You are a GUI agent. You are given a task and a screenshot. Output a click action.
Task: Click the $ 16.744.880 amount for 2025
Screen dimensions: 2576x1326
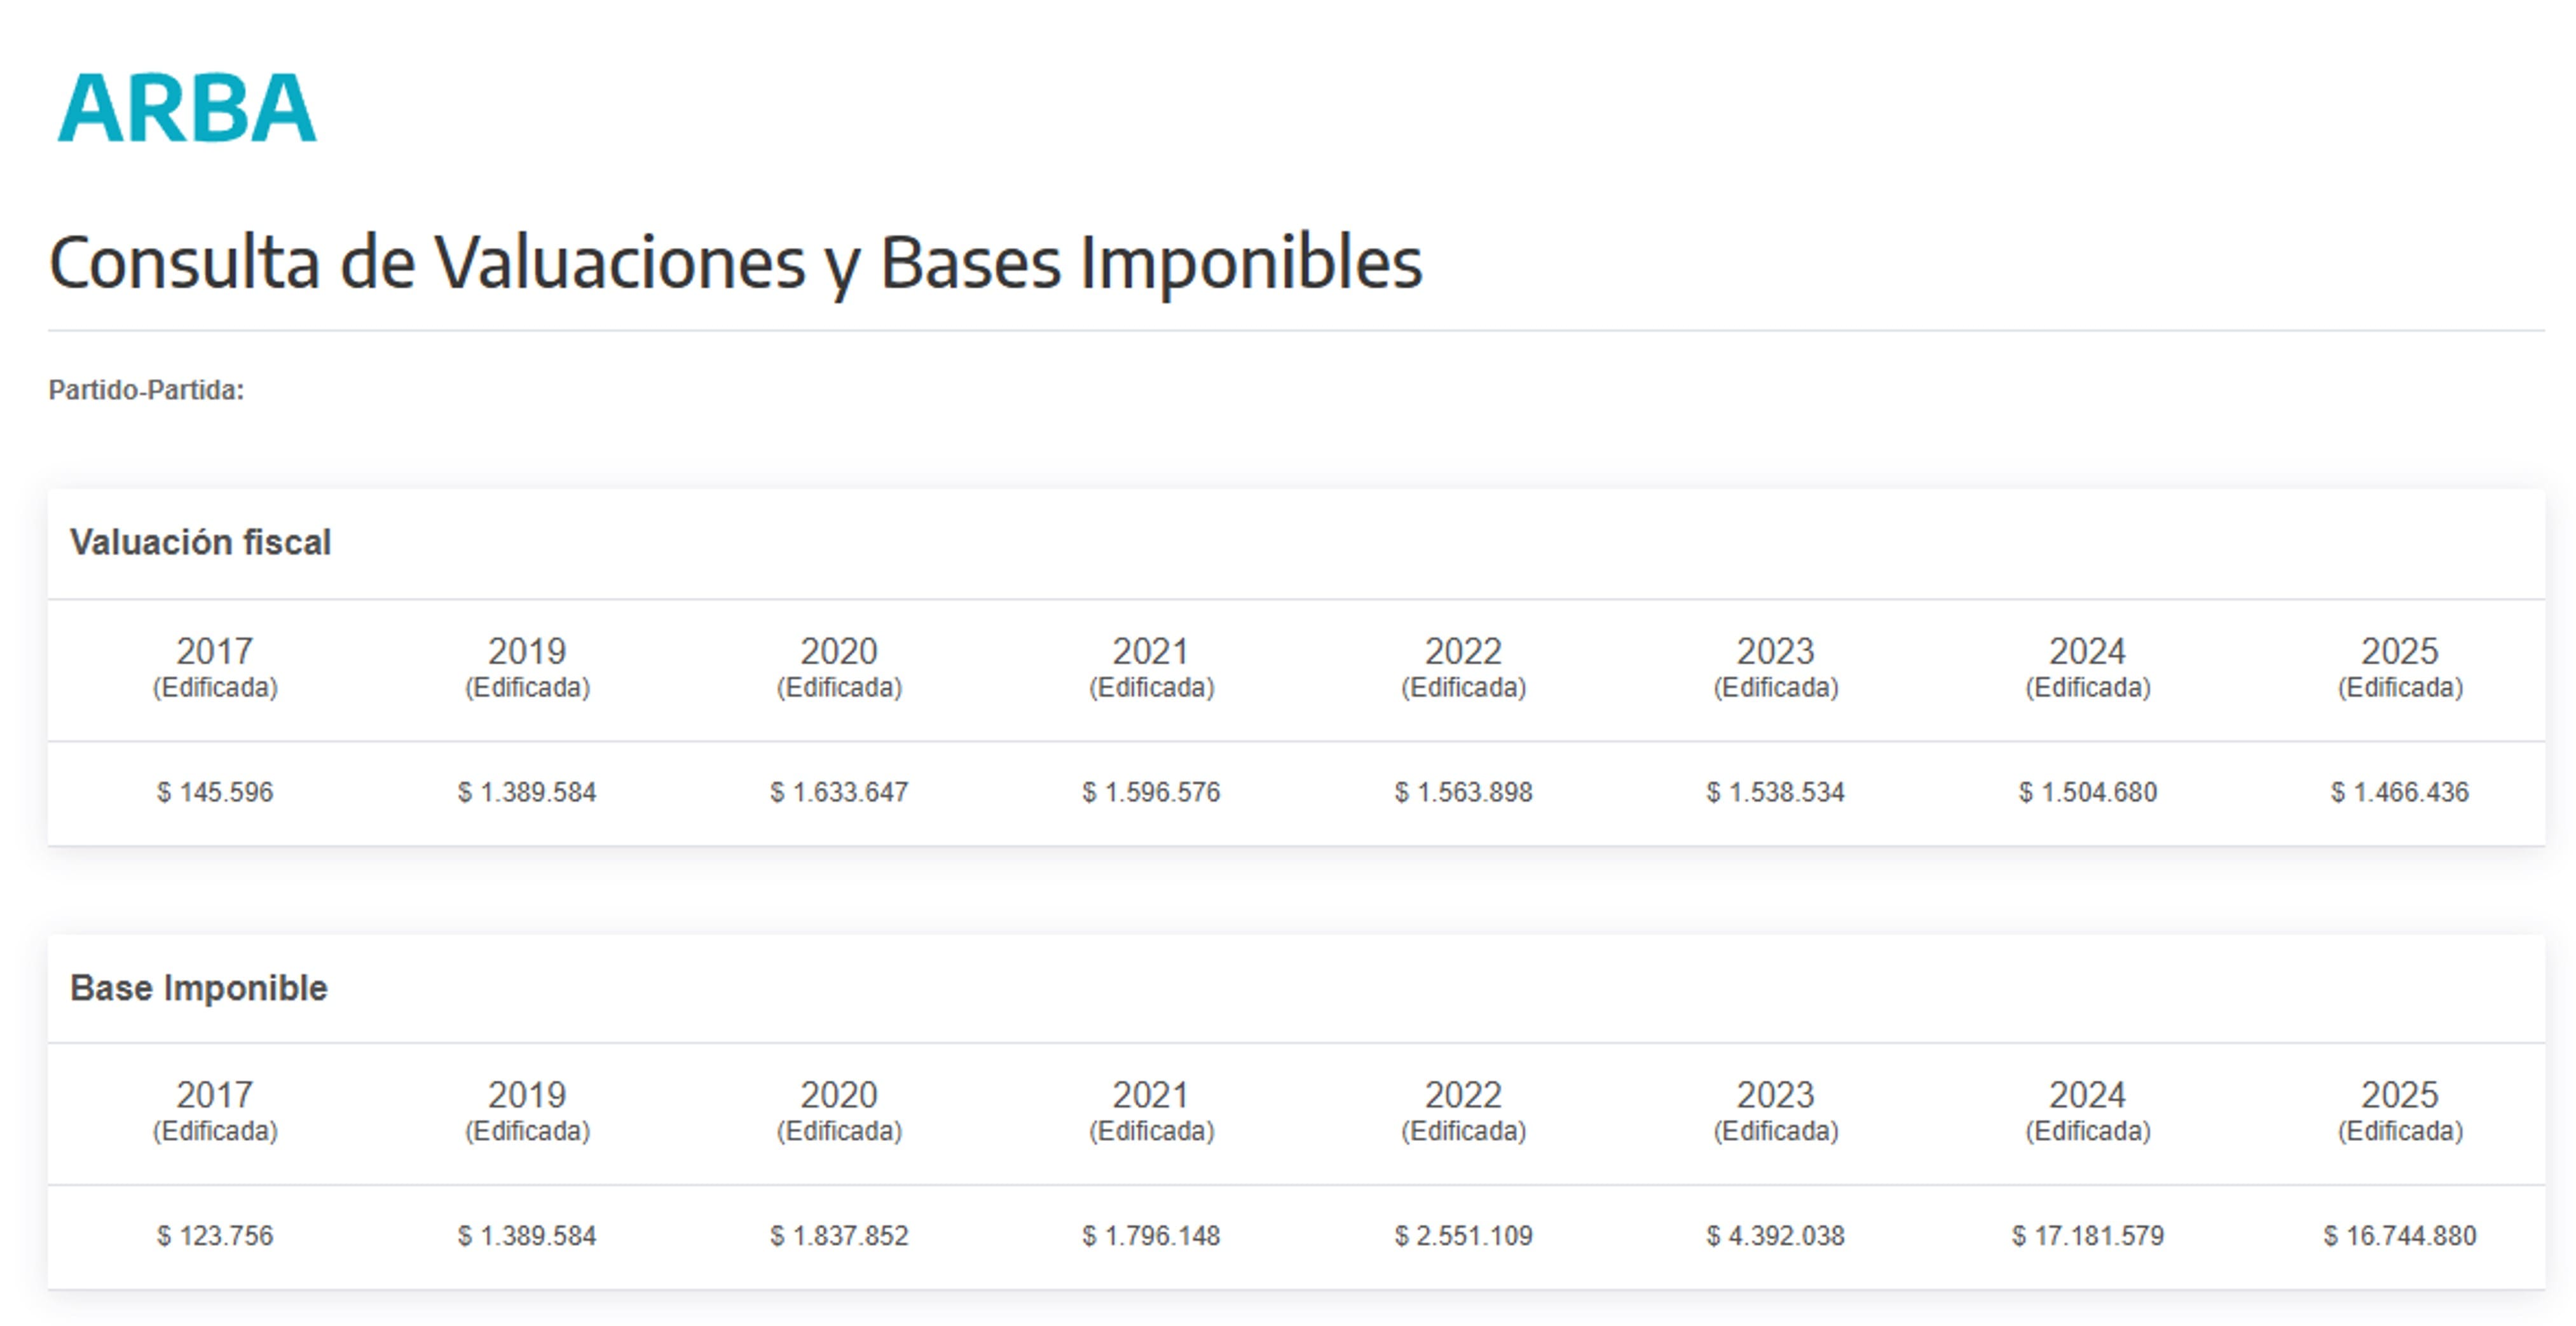[2399, 1236]
